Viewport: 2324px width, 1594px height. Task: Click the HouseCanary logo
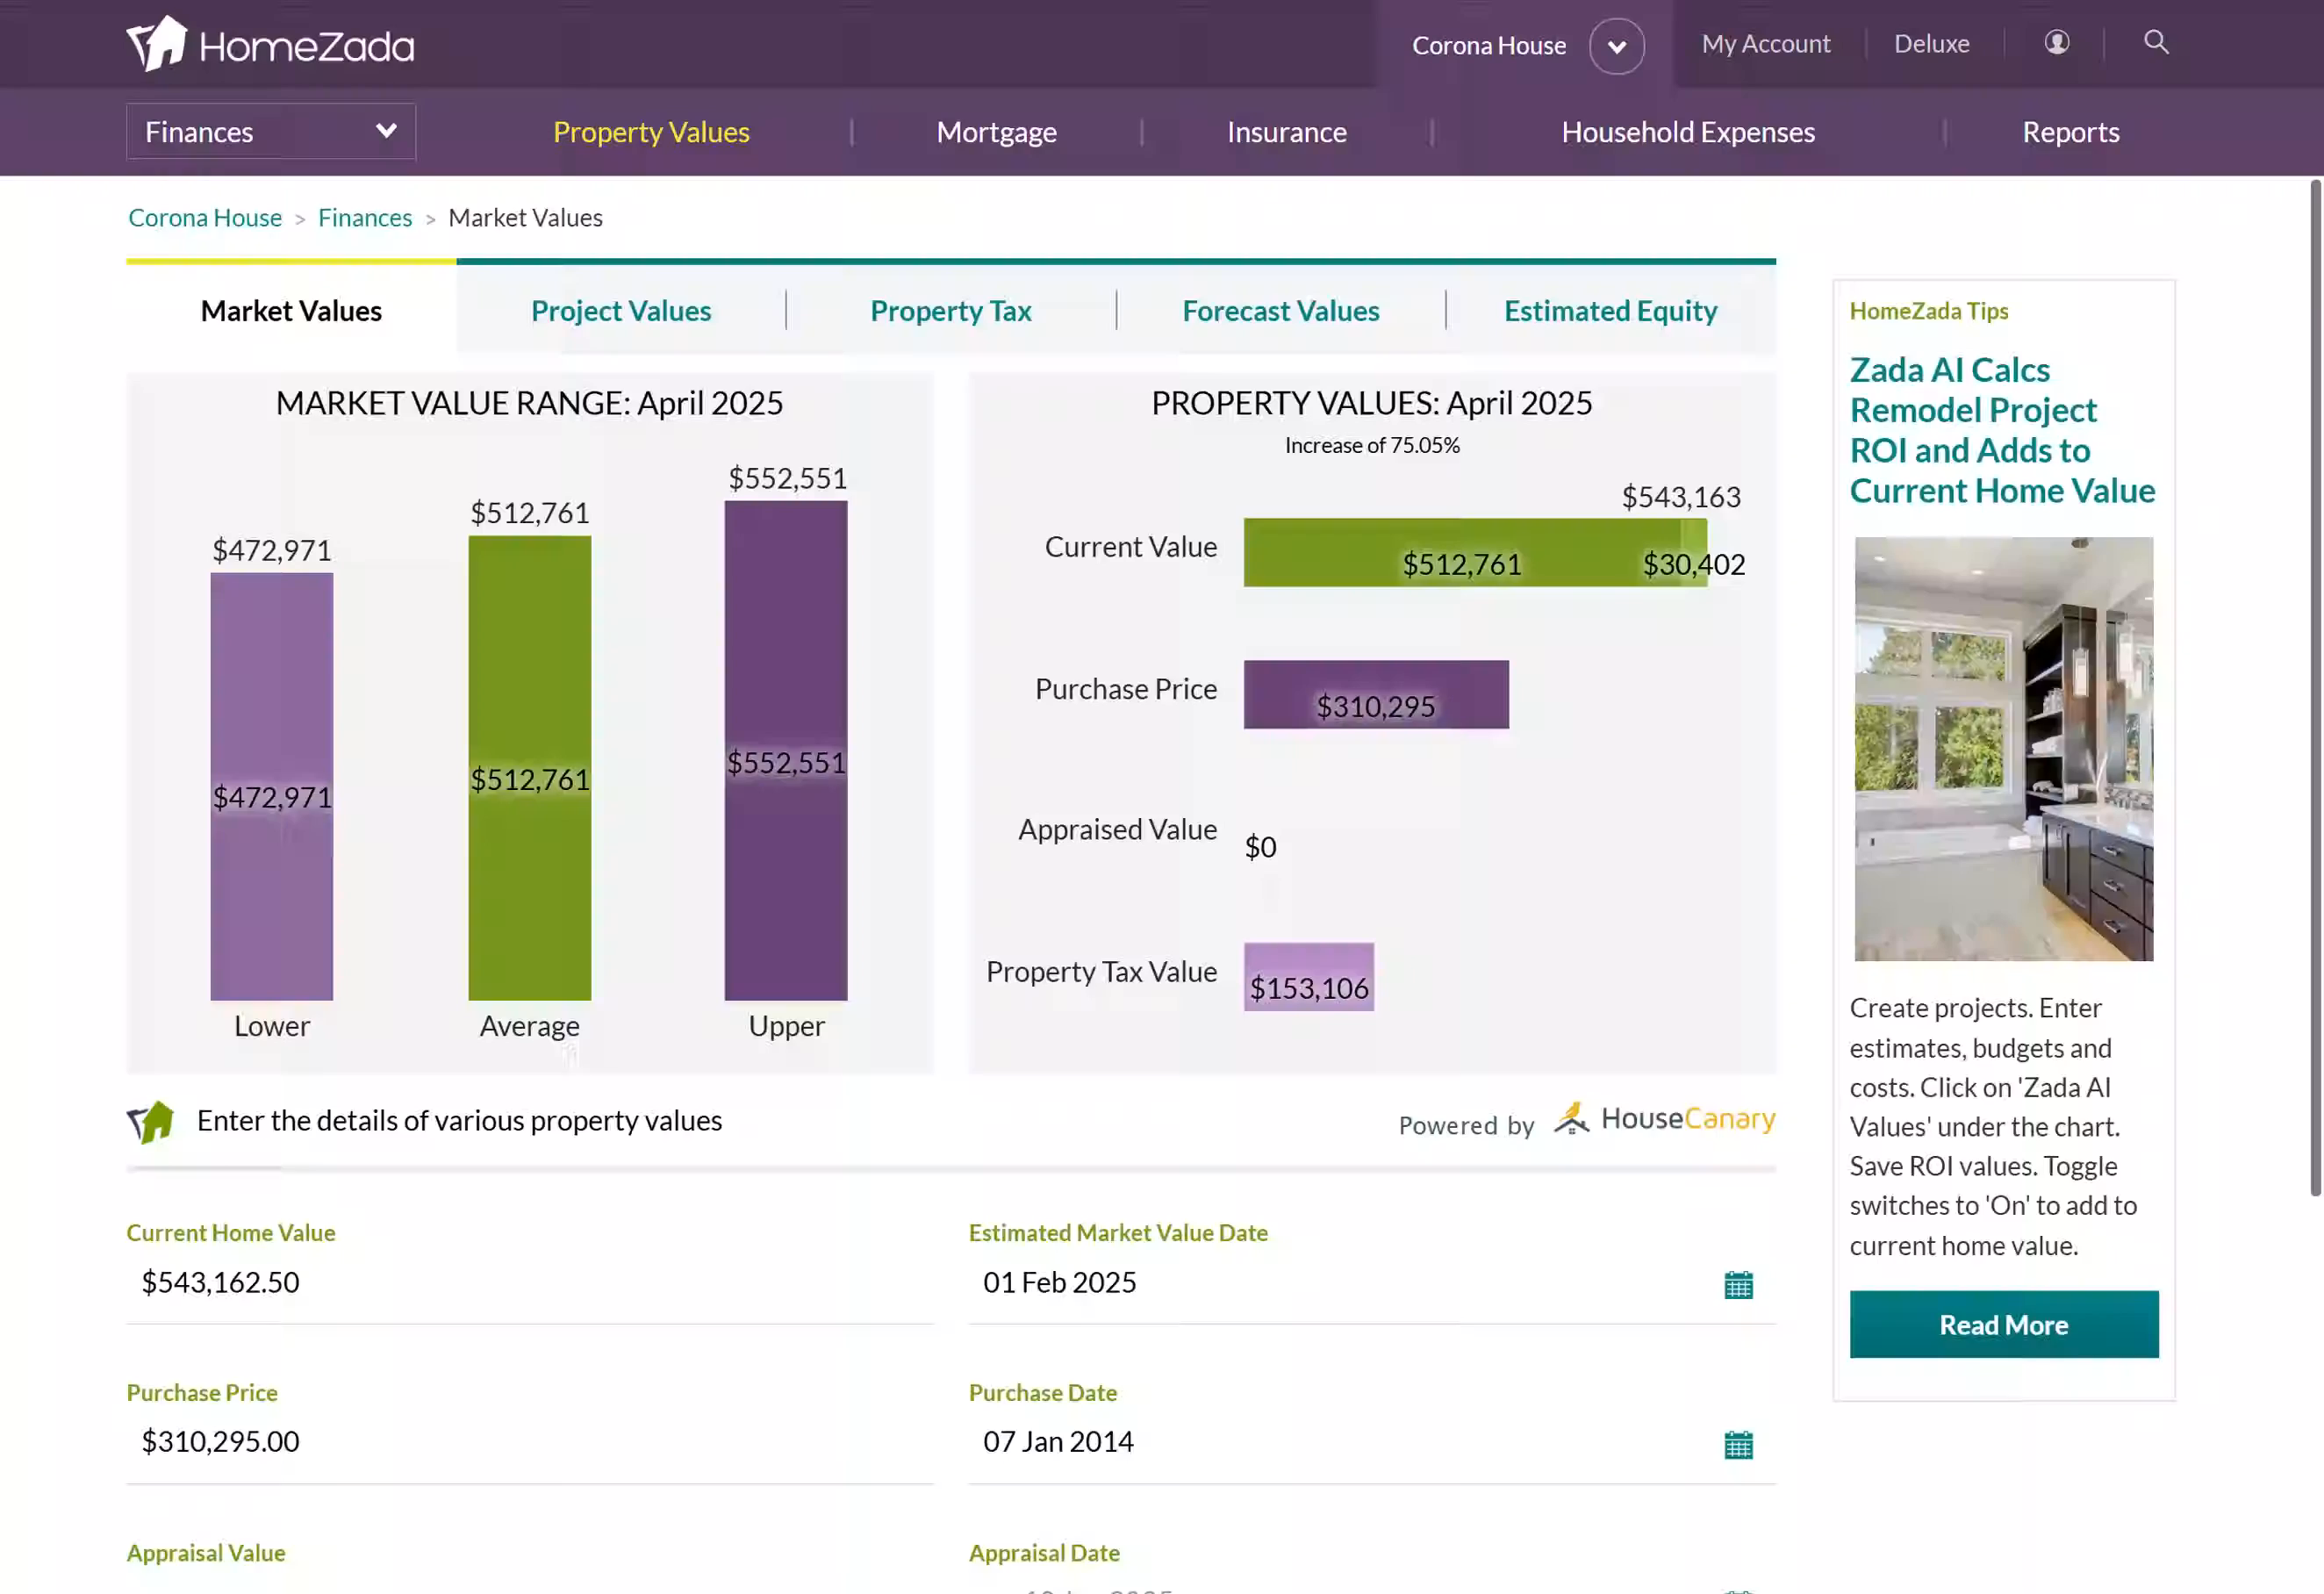pos(1665,1119)
